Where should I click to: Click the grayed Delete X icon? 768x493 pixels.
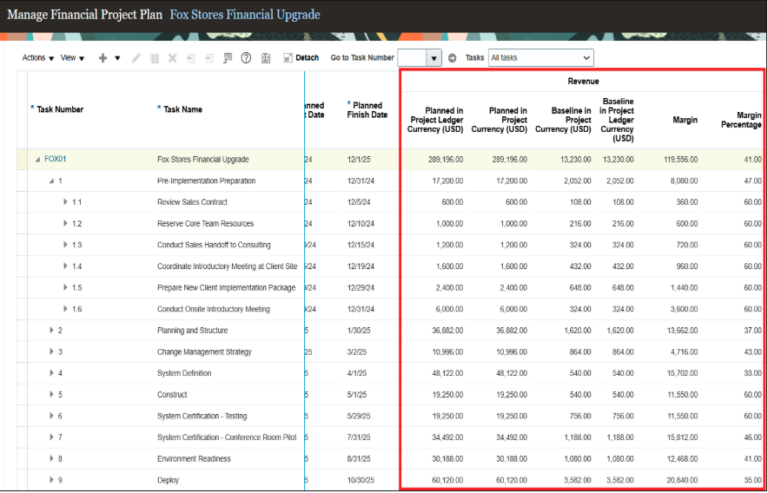[x=172, y=58]
